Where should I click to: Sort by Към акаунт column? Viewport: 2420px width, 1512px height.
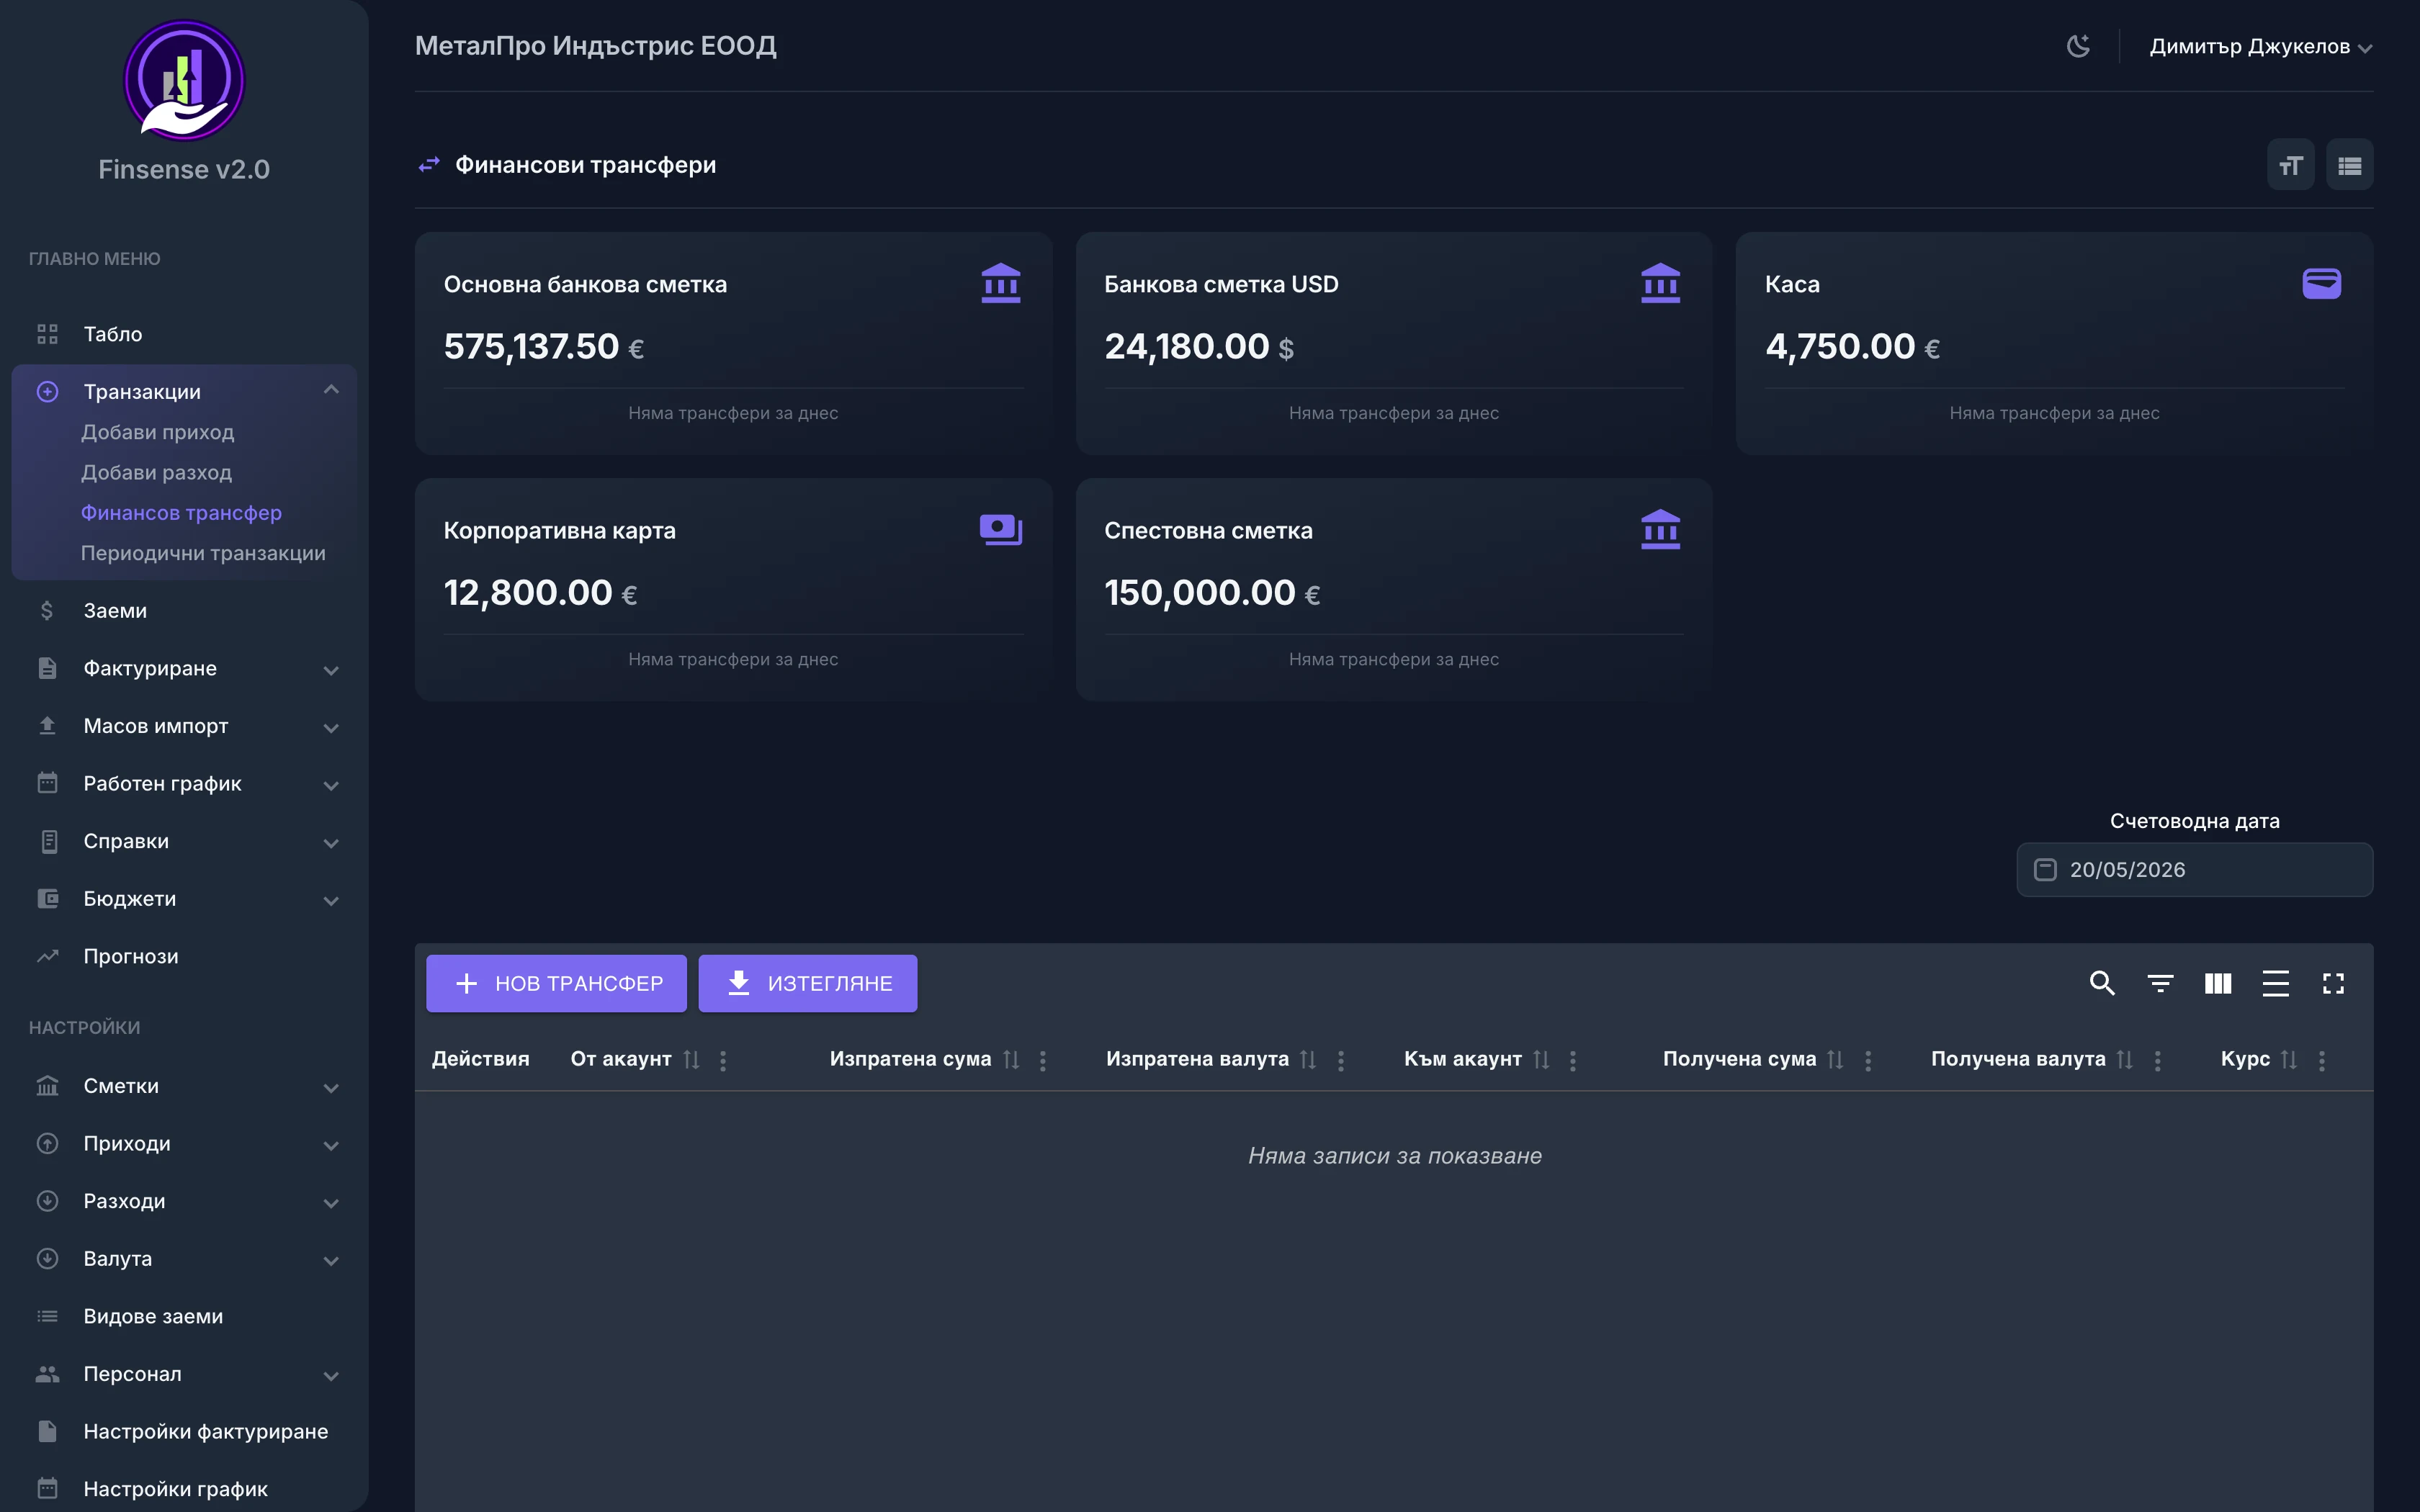(x=1541, y=1059)
